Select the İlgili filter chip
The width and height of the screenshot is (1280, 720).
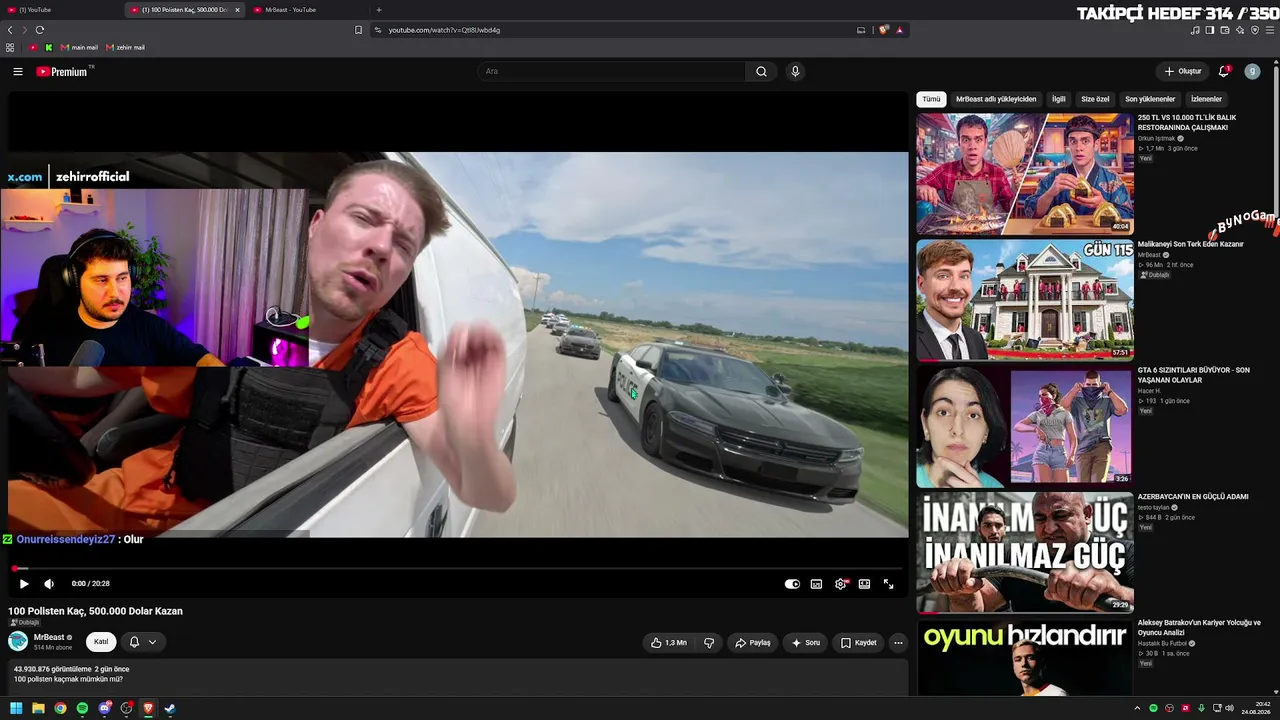coord(1058,99)
